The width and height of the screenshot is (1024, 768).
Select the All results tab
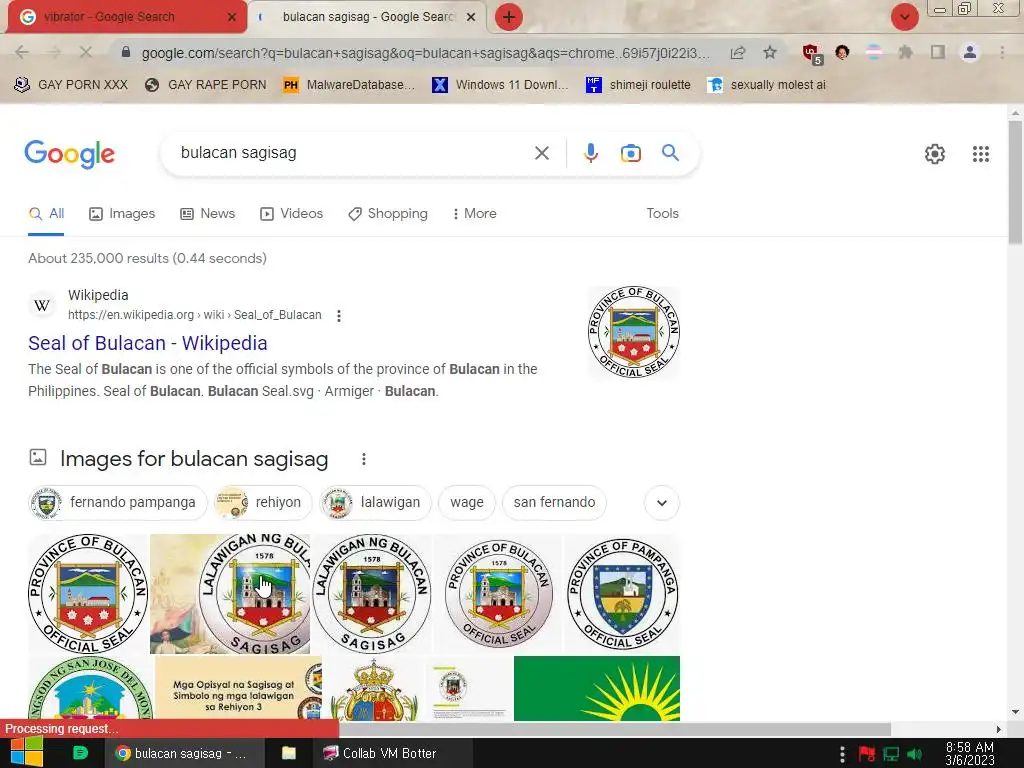[x=46, y=214]
